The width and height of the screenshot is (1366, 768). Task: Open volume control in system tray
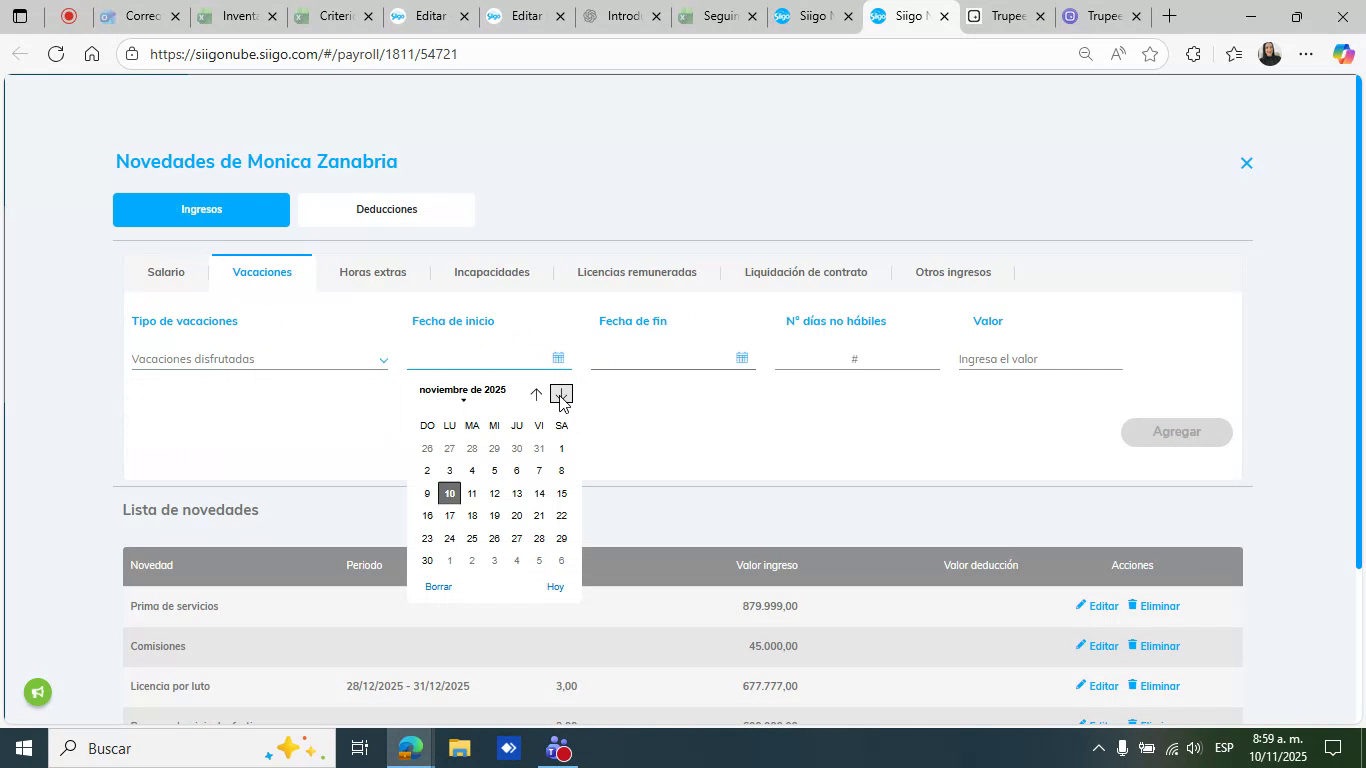(1193, 748)
